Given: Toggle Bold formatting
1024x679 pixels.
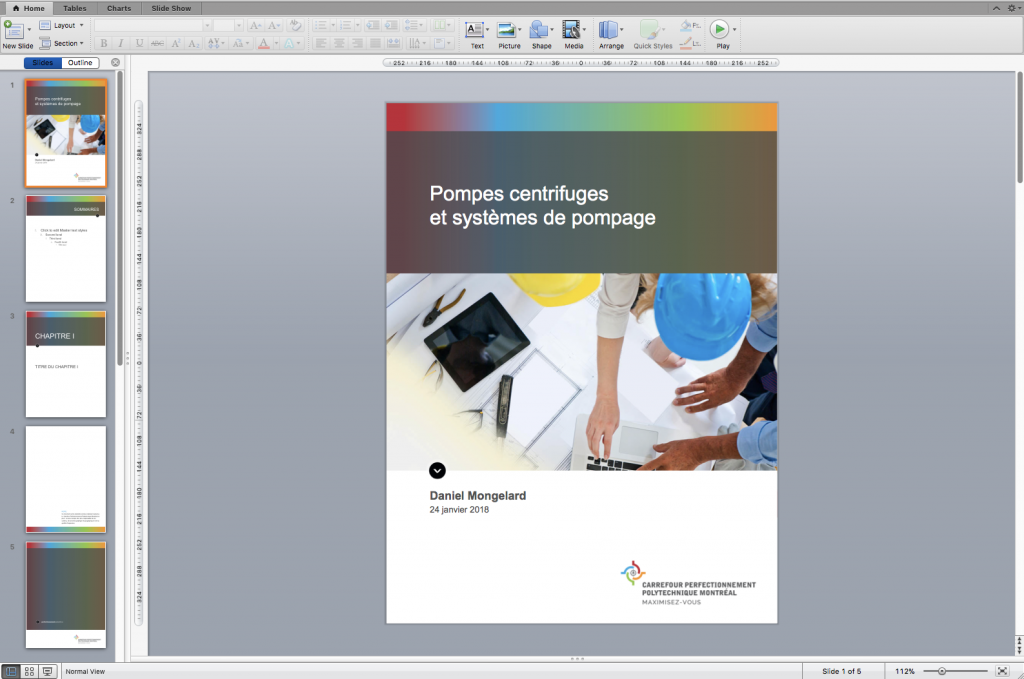Looking at the screenshot, I should tap(103, 44).
